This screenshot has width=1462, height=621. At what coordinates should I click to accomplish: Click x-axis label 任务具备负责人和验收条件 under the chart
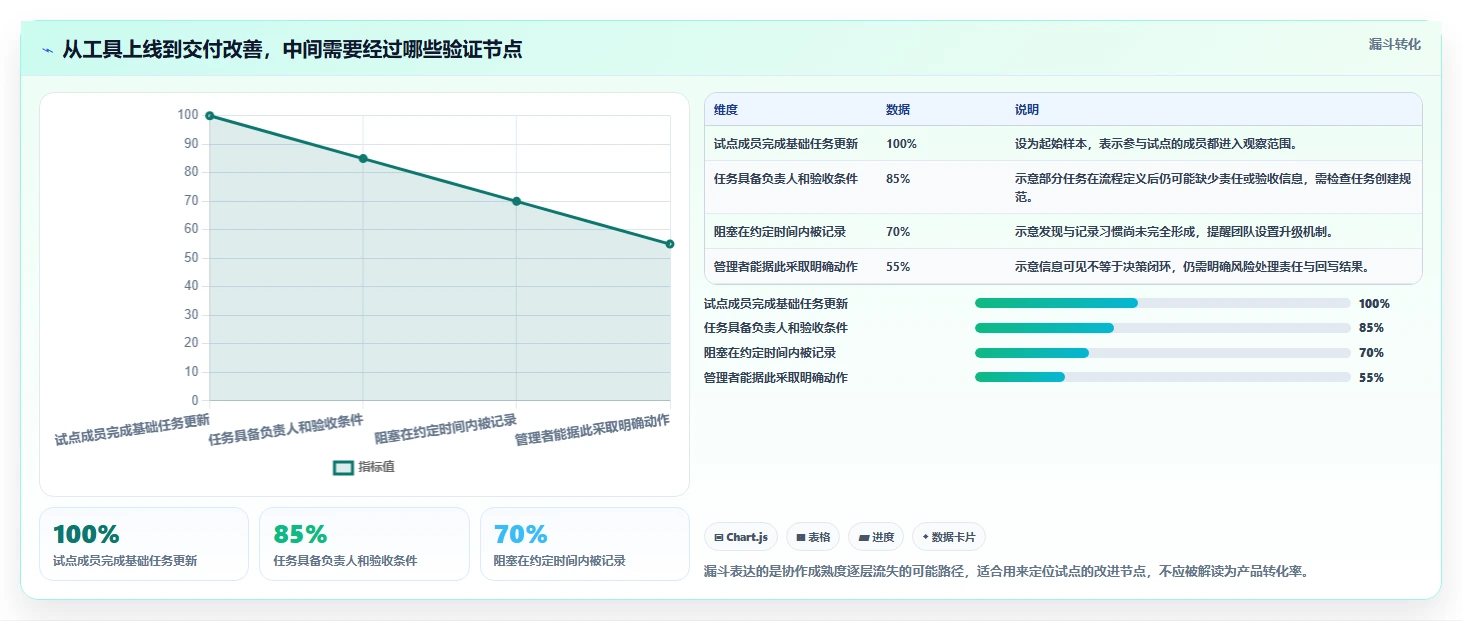pyautogui.click(x=286, y=430)
